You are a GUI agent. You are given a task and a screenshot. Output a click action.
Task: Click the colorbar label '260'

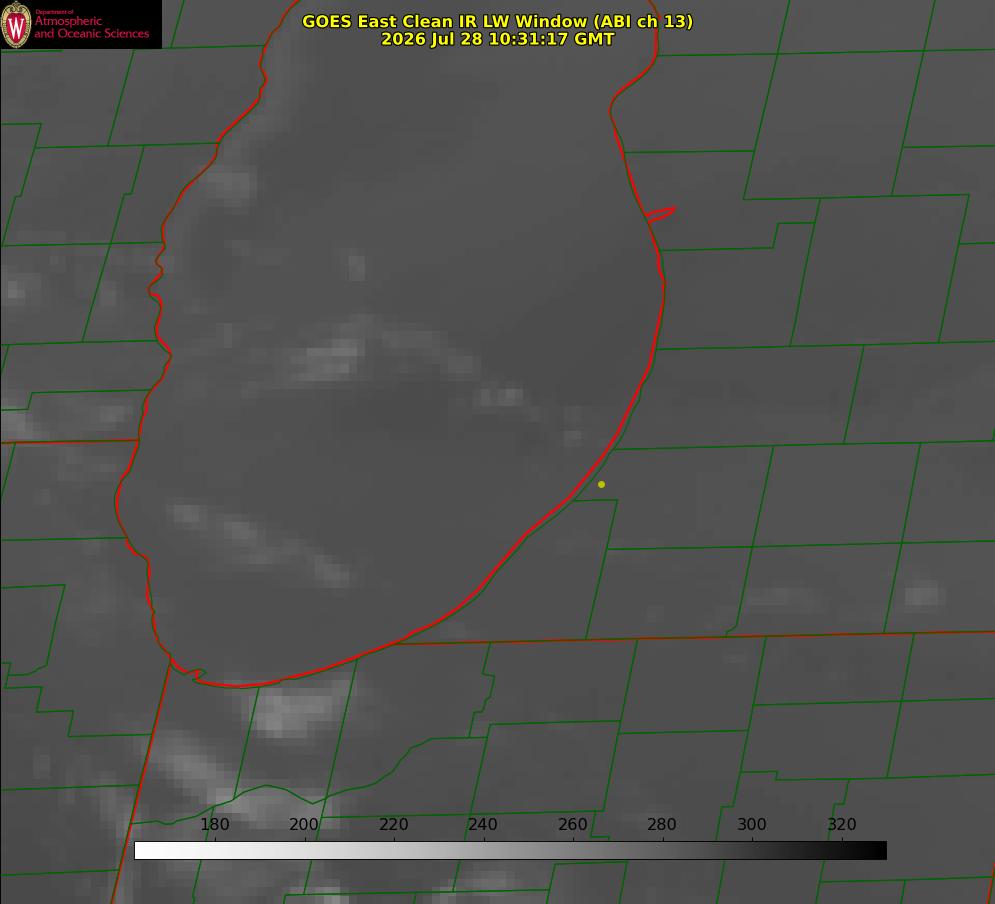572,824
